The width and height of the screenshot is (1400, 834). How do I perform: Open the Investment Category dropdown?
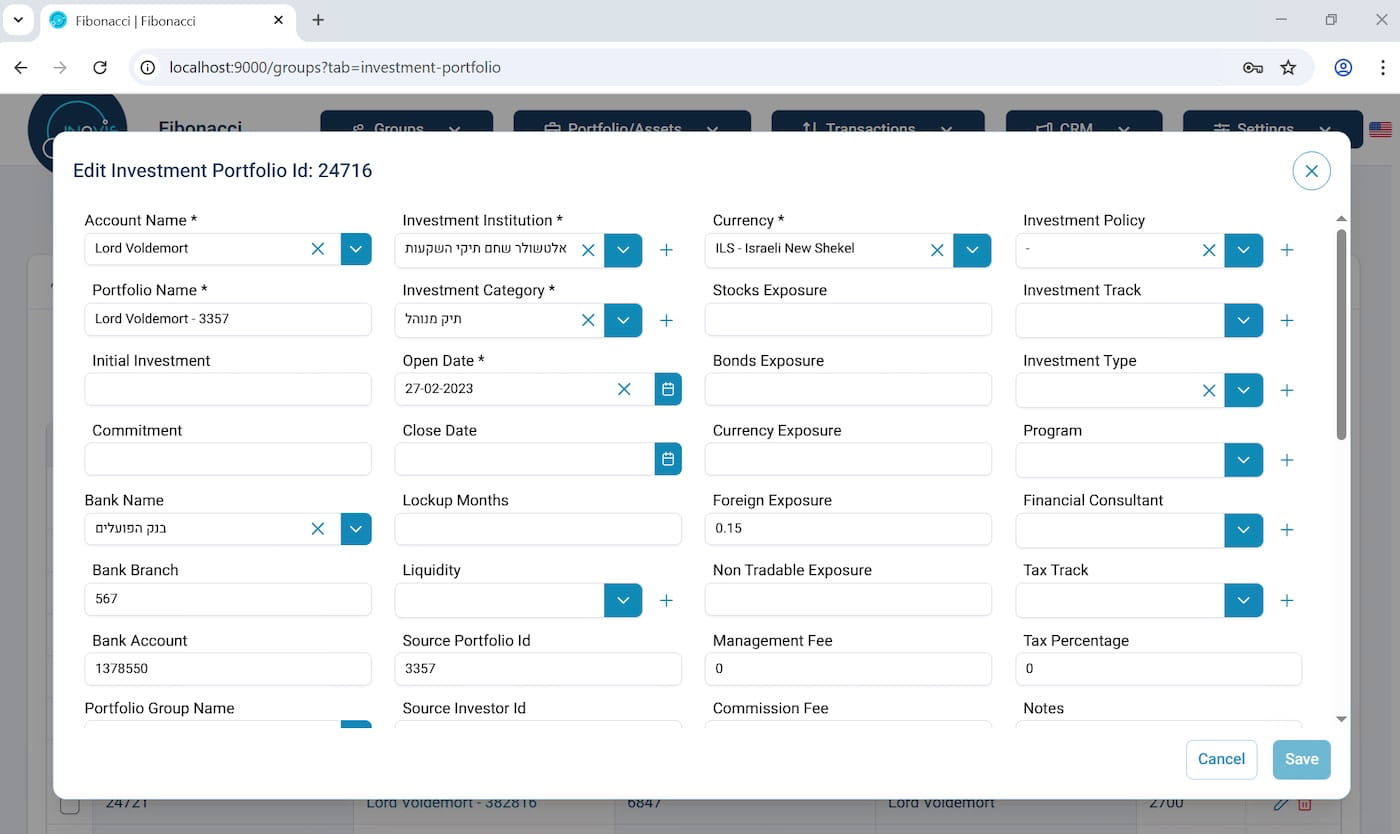623,320
